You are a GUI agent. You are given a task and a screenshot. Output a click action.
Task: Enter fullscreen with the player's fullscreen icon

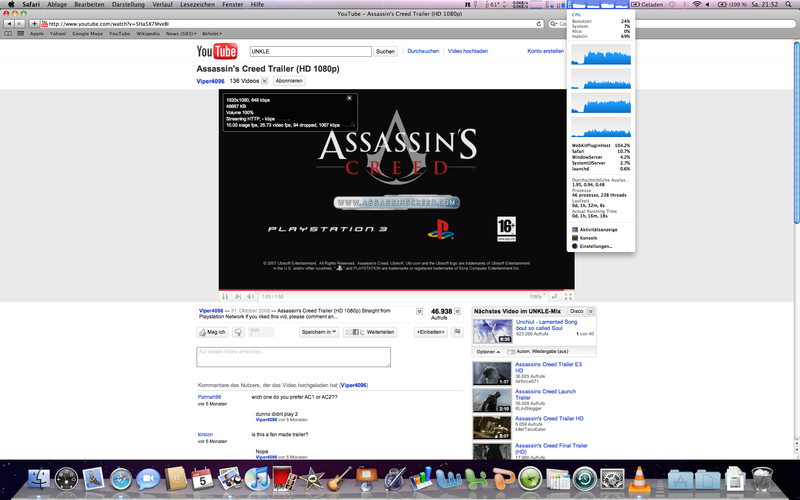[x=568, y=296]
